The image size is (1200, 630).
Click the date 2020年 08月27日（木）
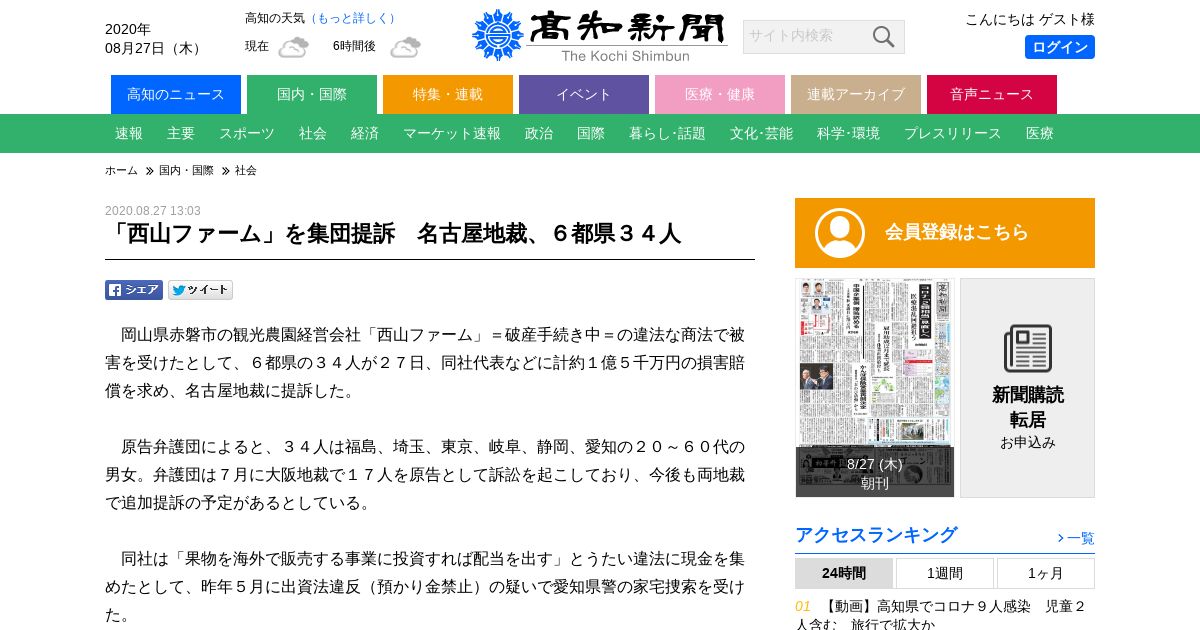pyautogui.click(x=155, y=39)
